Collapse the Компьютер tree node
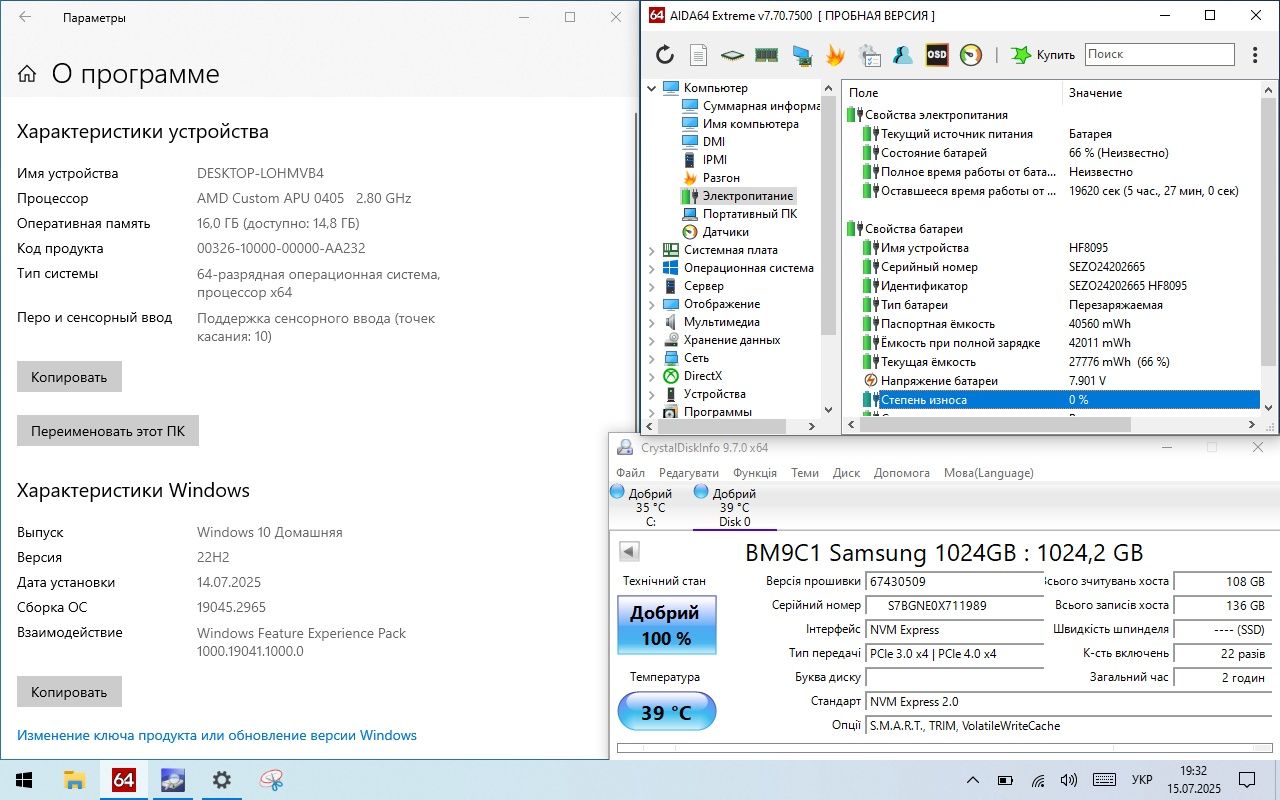 point(652,88)
